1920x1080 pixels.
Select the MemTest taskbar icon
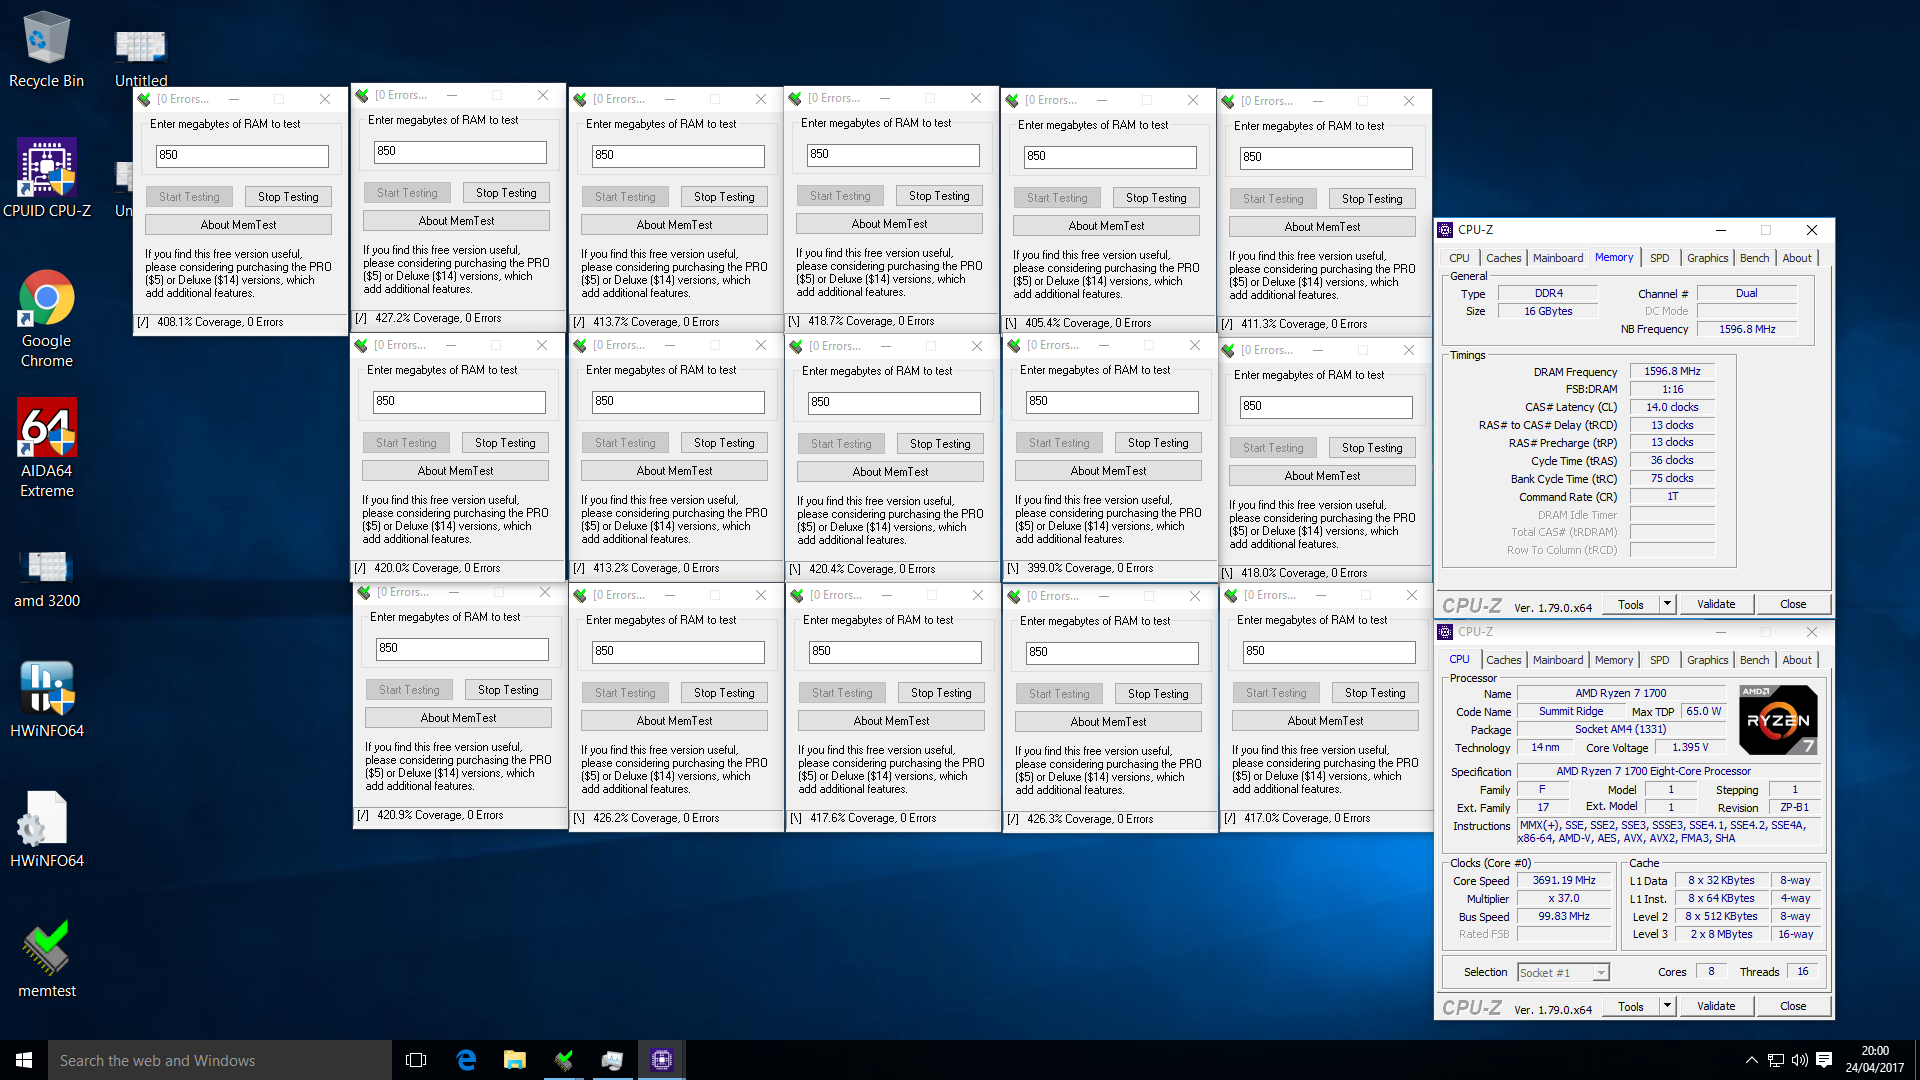coord(564,1060)
